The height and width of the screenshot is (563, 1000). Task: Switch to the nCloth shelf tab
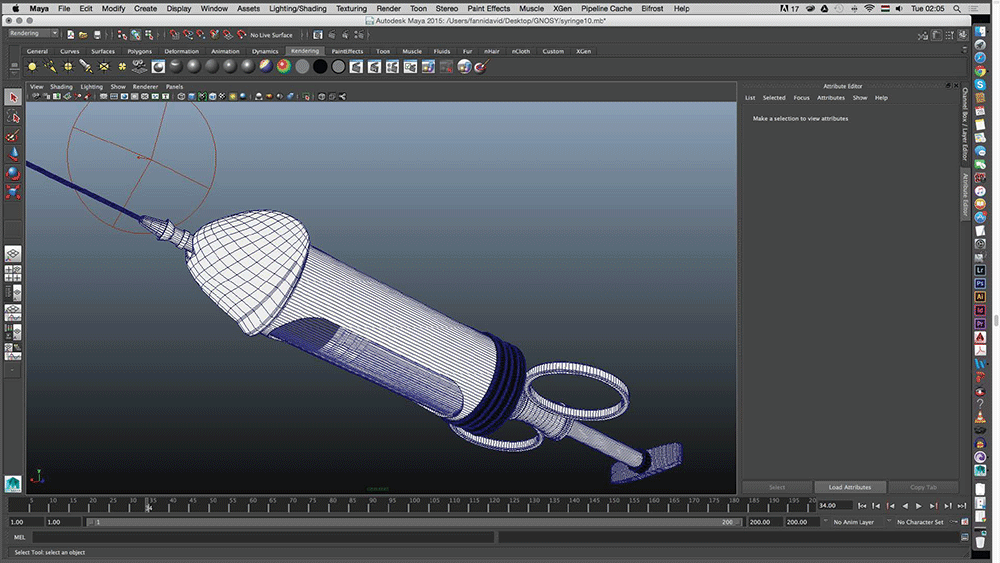point(520,51)
